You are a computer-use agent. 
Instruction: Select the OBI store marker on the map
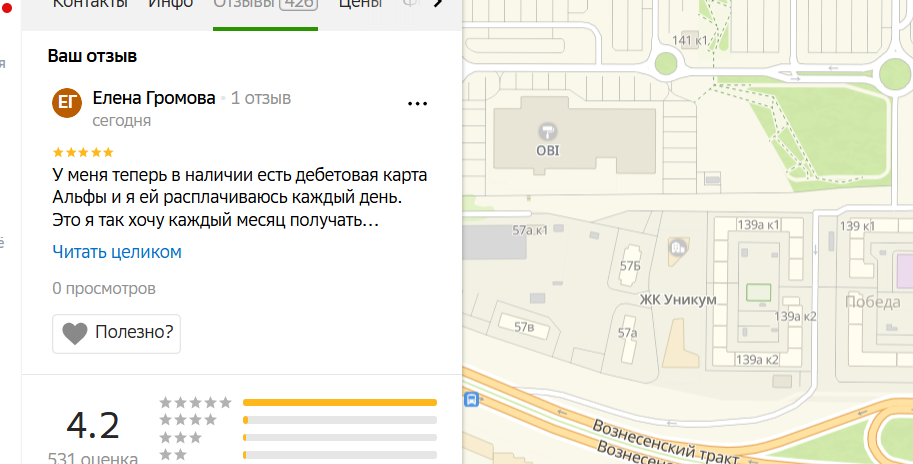[547, 131]
